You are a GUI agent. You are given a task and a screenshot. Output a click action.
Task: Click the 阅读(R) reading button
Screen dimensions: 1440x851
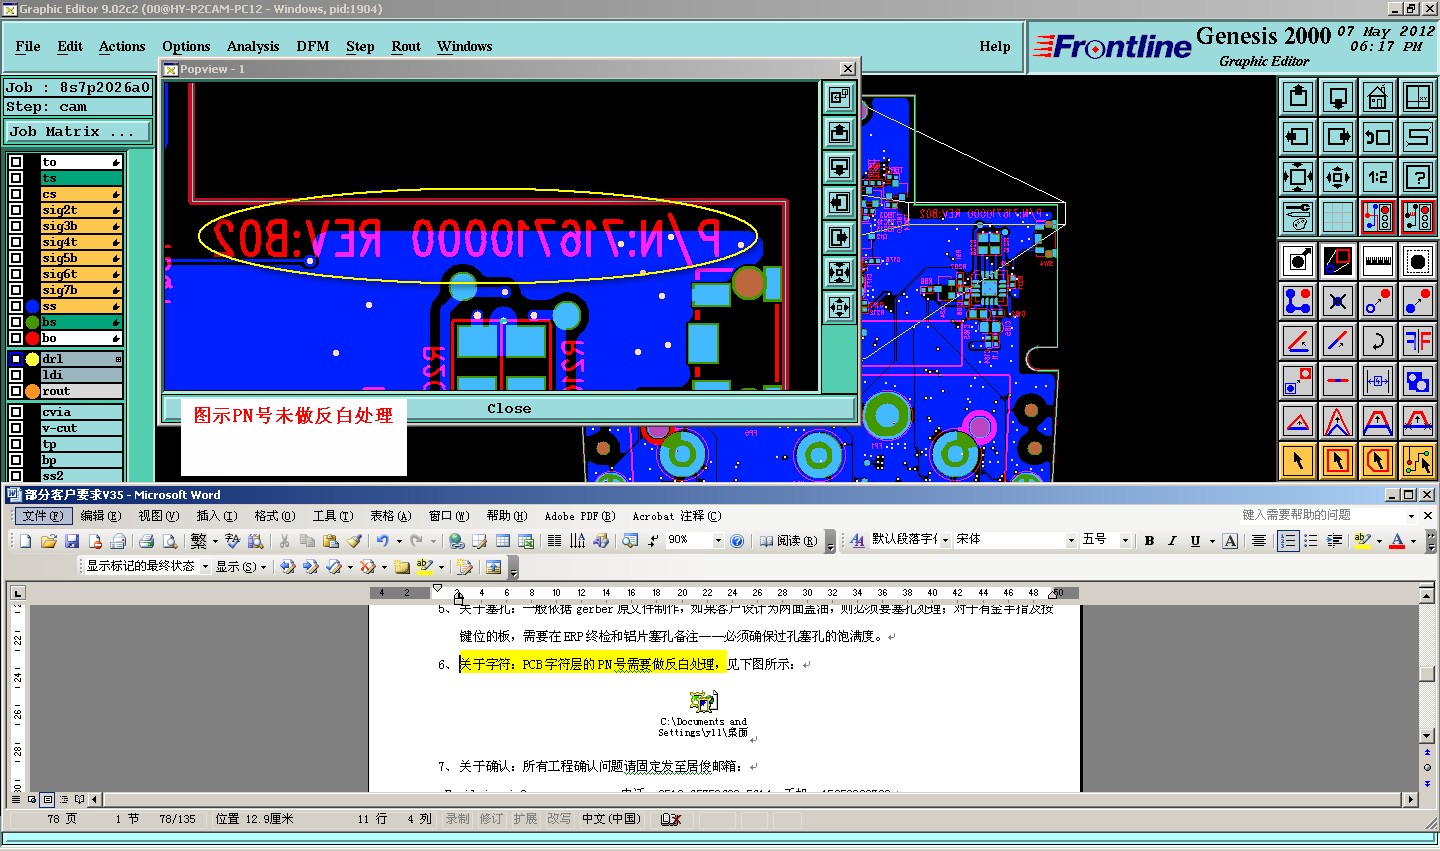787,541
